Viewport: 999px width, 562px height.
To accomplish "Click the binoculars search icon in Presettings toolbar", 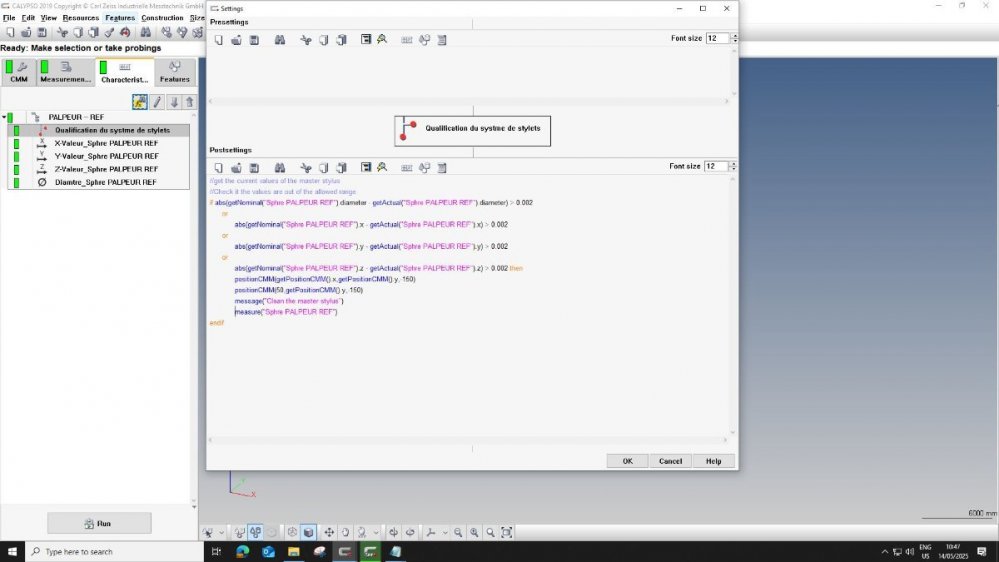I will 280,40.
